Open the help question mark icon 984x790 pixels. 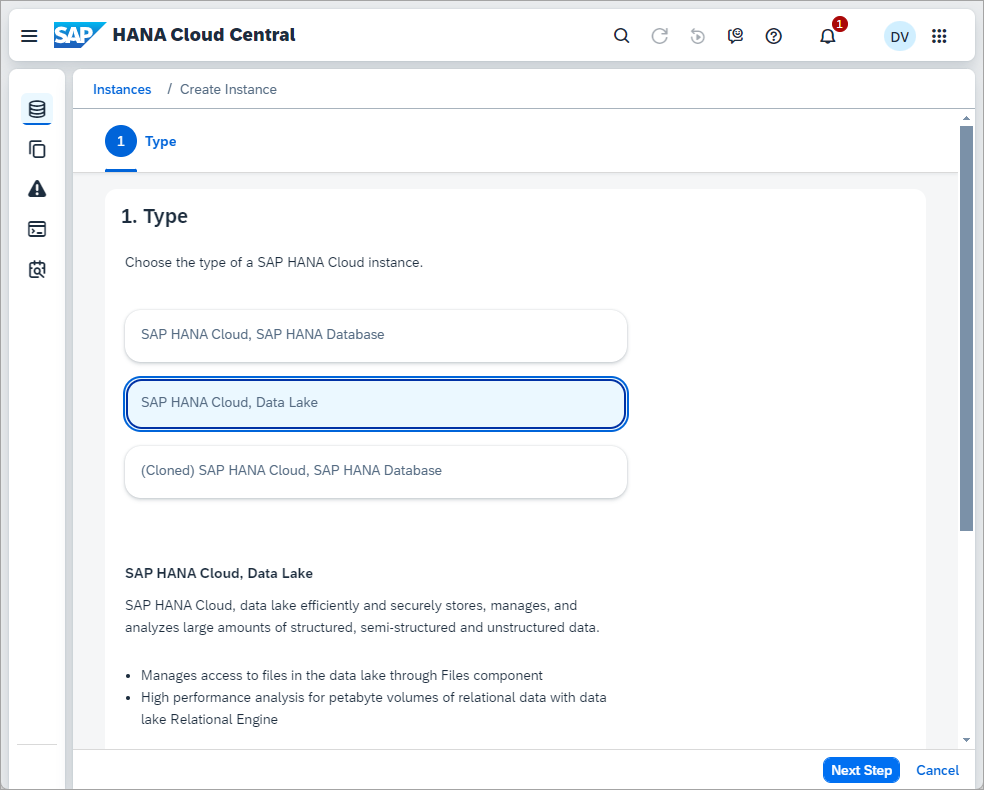(774, 36)
